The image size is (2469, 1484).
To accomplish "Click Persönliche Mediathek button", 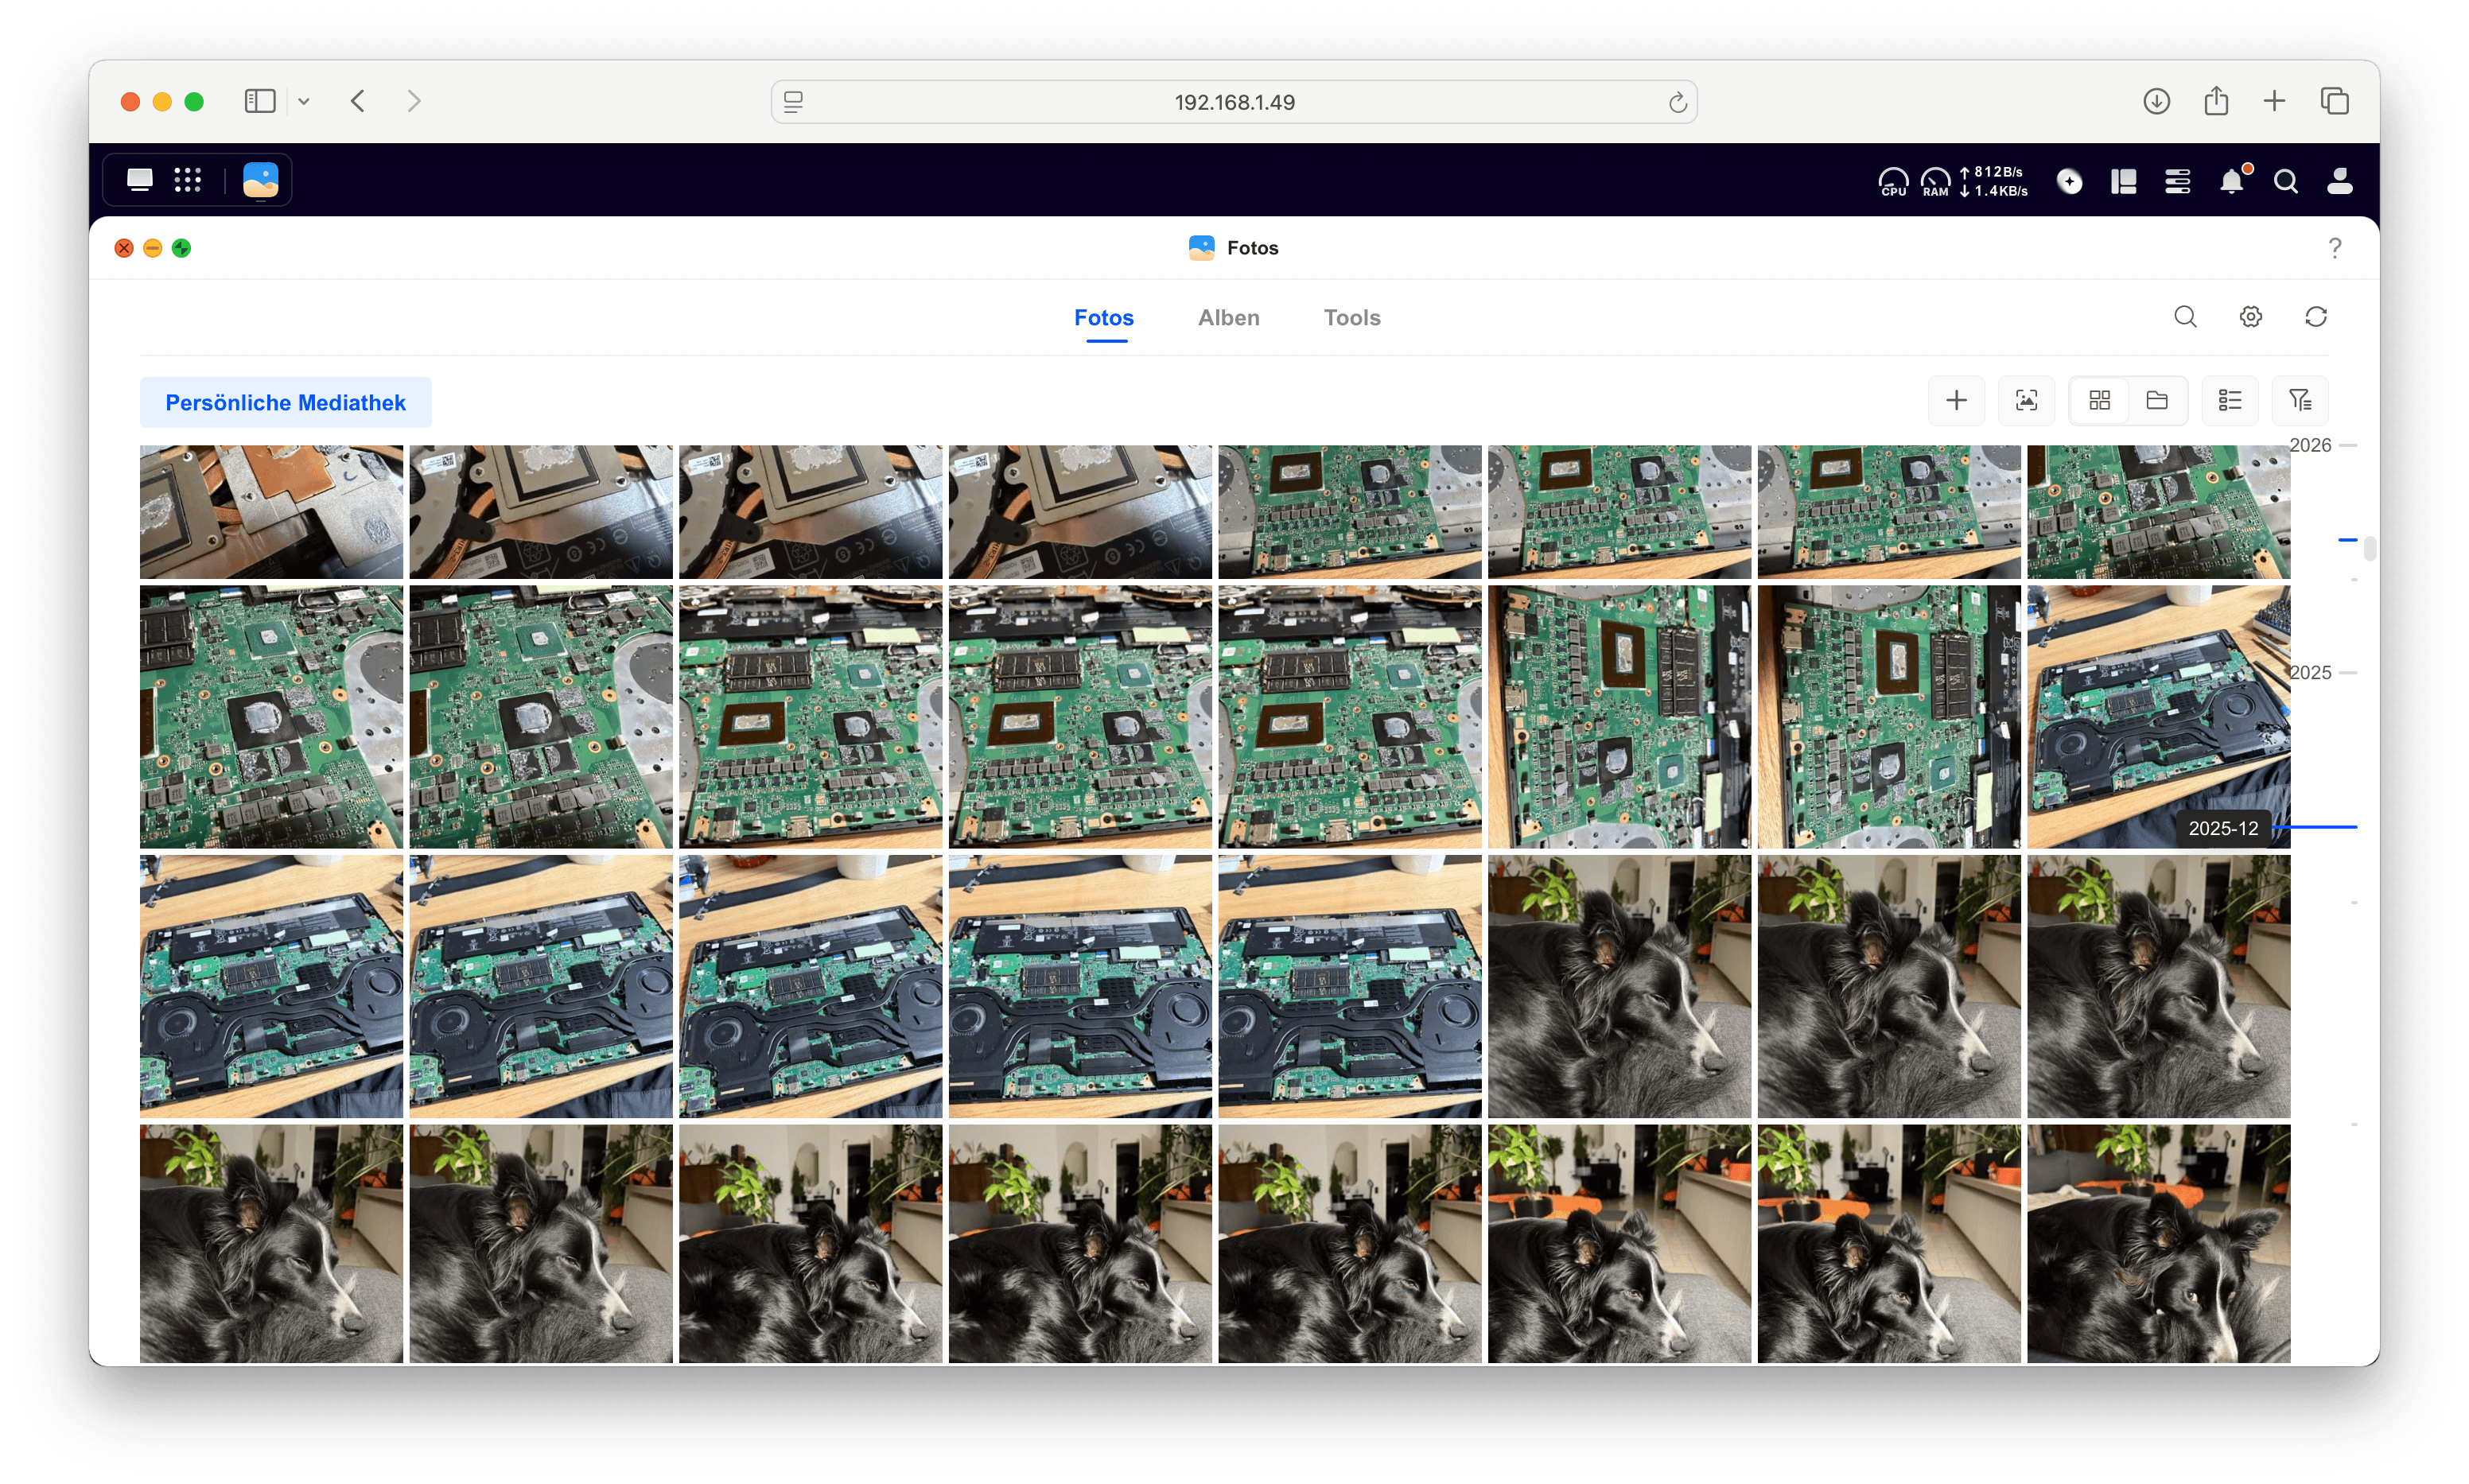I will tap(285, 402).
